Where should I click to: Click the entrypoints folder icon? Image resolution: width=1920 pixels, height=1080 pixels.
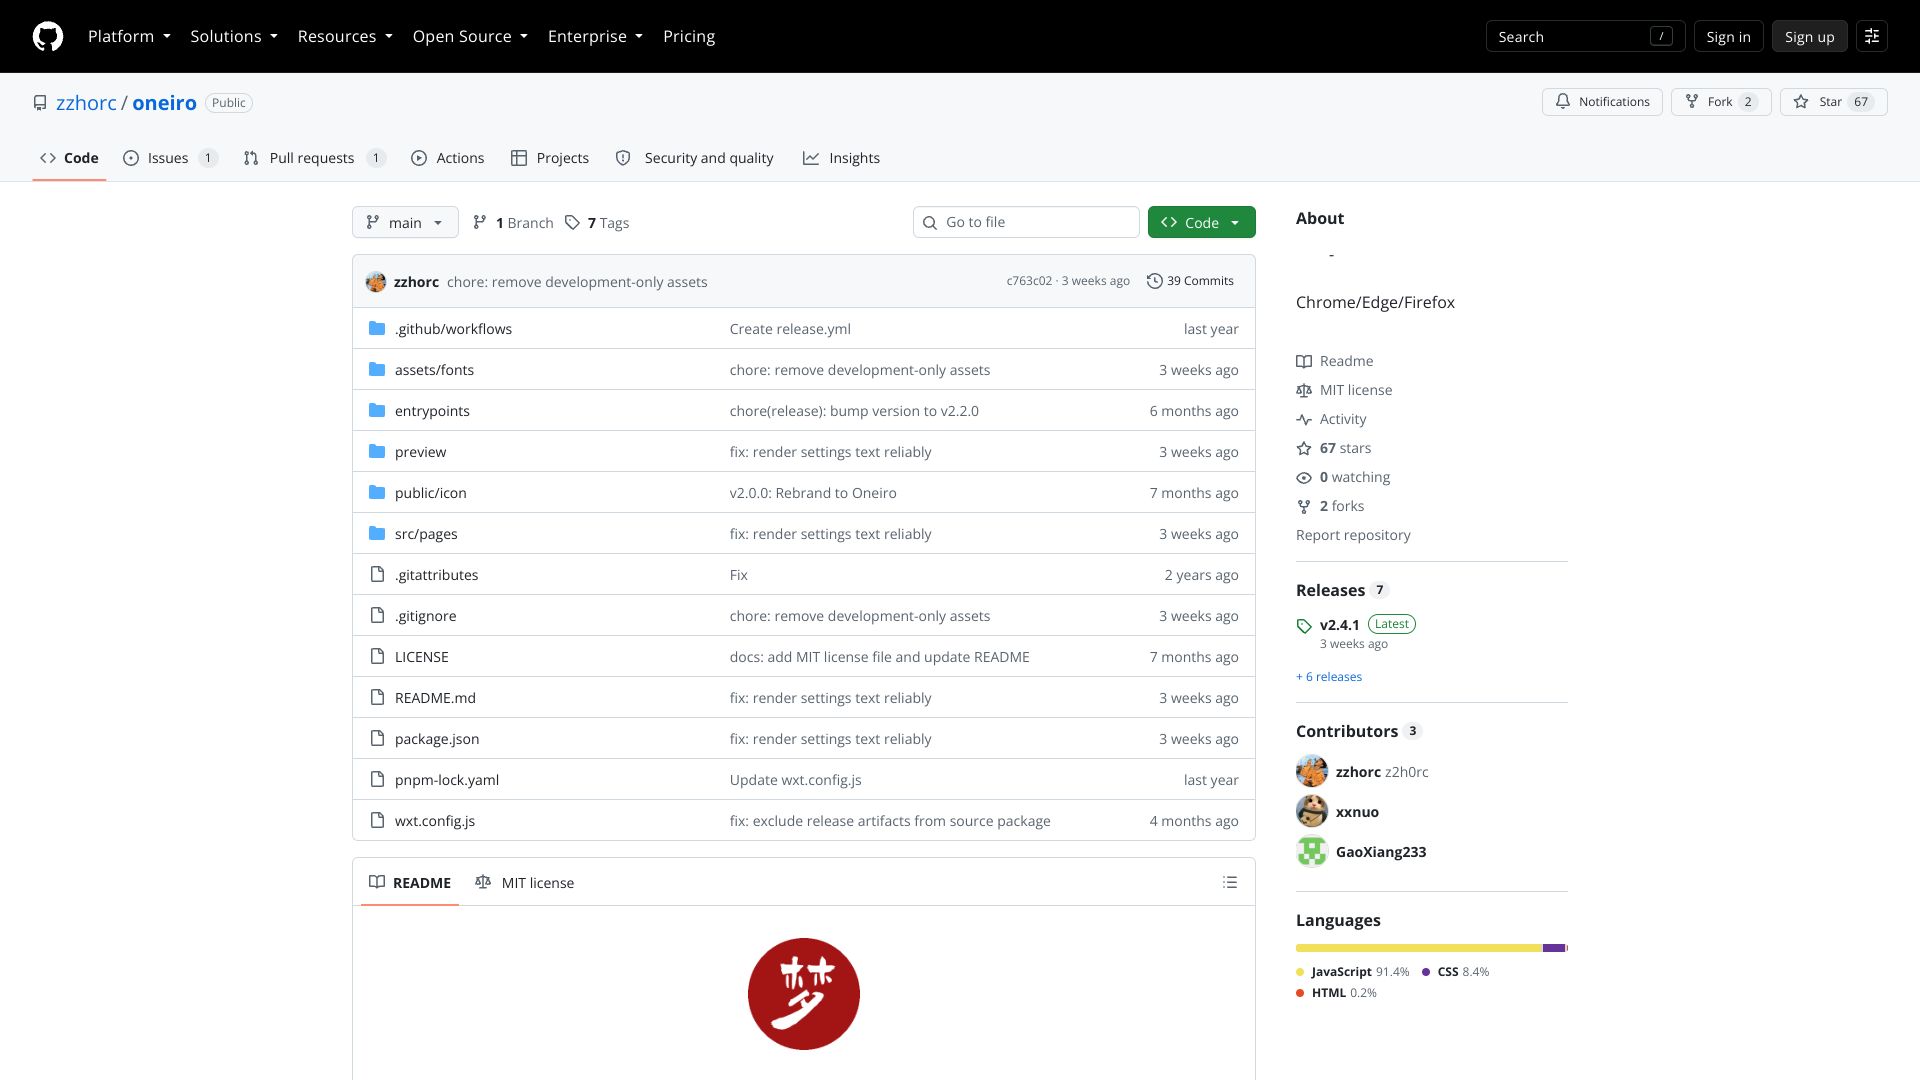click(377, 411)
